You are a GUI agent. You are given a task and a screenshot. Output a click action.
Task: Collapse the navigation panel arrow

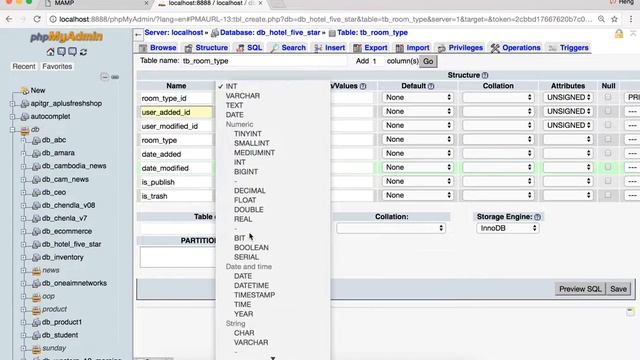click(138, 34)
